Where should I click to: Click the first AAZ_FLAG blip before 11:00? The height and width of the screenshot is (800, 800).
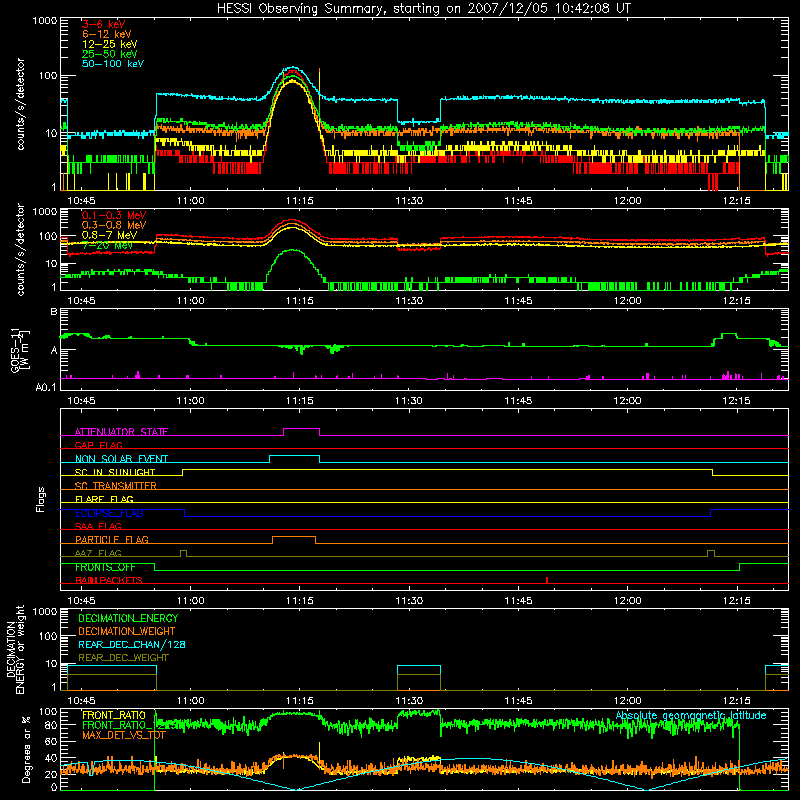click(184, 553)
